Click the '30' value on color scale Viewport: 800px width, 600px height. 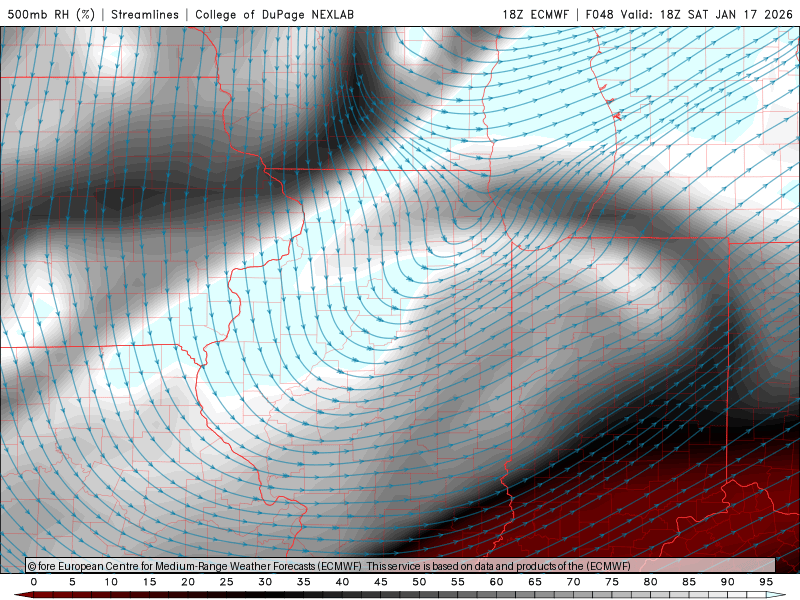pyautogui.click(x=265, y=582)
